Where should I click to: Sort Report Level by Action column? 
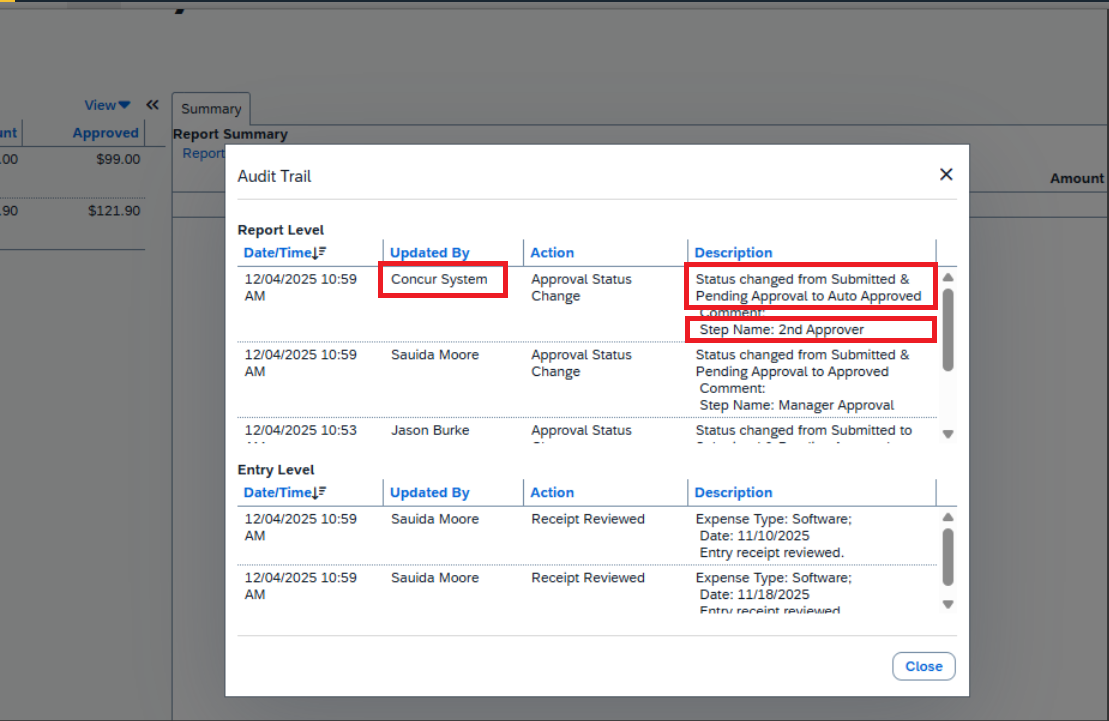[552, 253]
